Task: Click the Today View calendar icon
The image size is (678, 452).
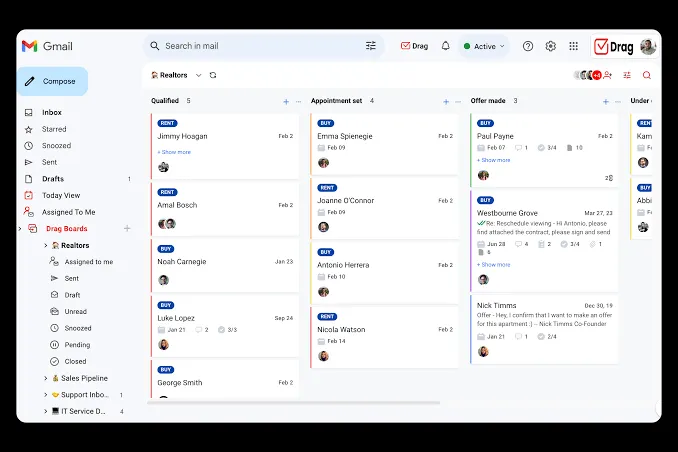Action: pos(29,196)
